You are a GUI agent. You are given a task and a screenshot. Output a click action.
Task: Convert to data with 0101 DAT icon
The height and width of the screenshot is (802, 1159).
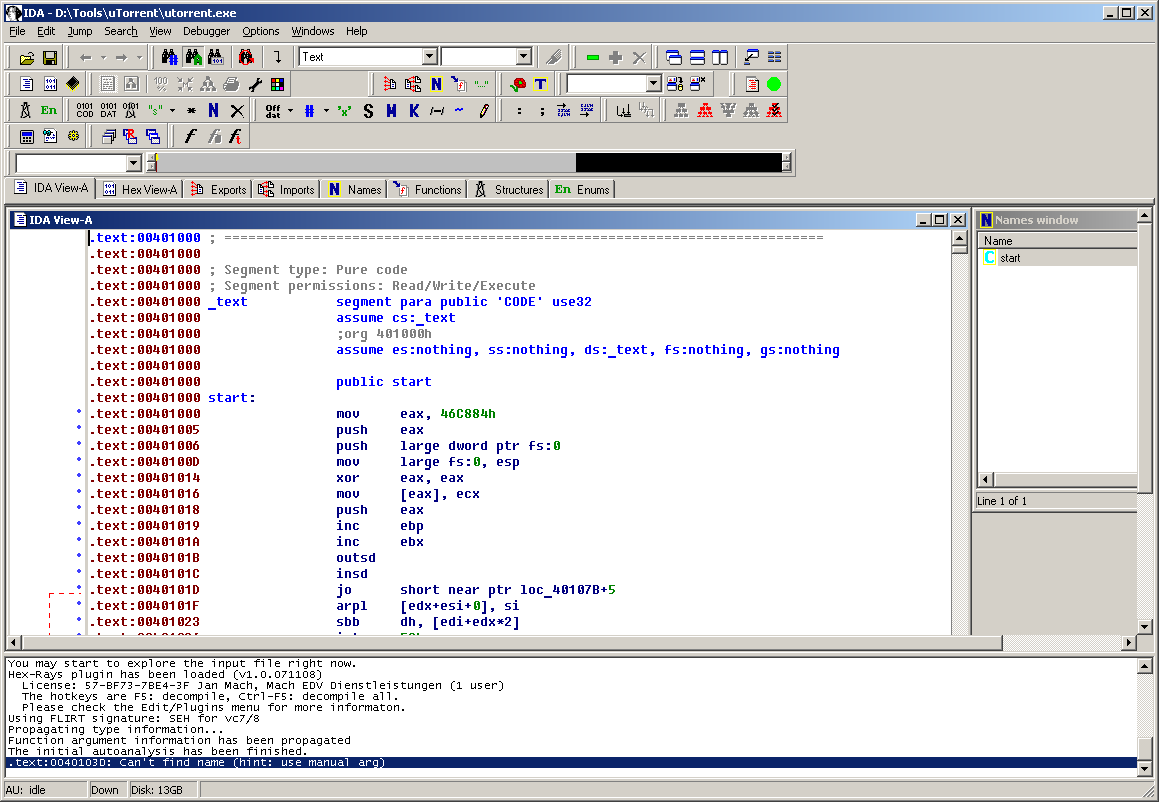coord(108,111)
